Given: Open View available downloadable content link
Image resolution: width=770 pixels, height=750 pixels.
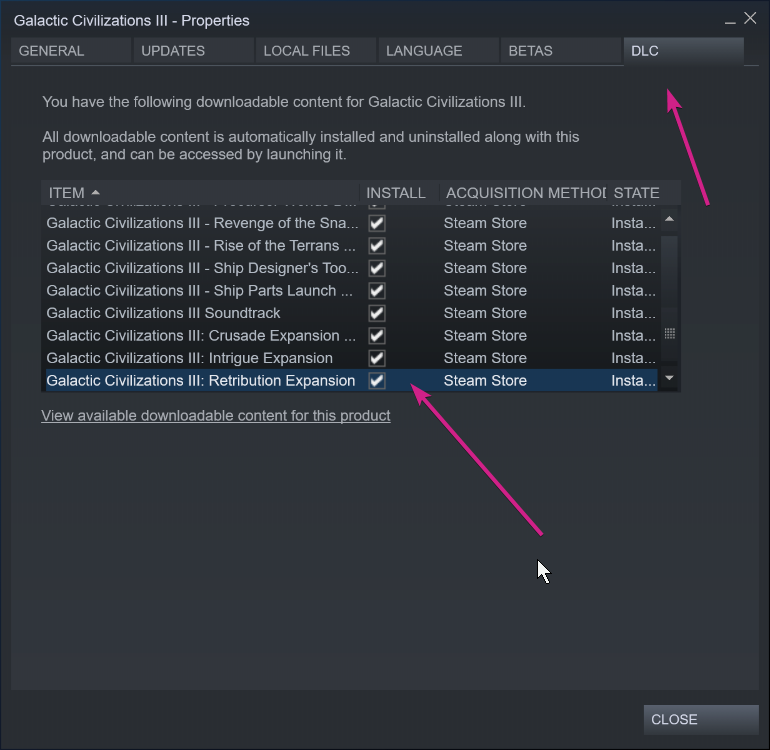Looking at the screenshot, I should [216, 415].
